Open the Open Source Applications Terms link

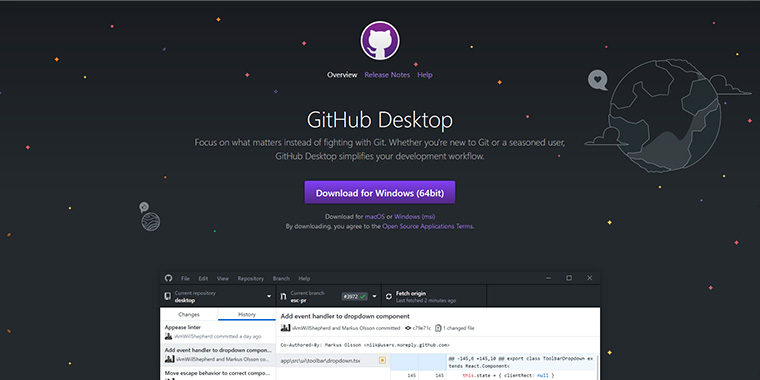pos(428,226)
